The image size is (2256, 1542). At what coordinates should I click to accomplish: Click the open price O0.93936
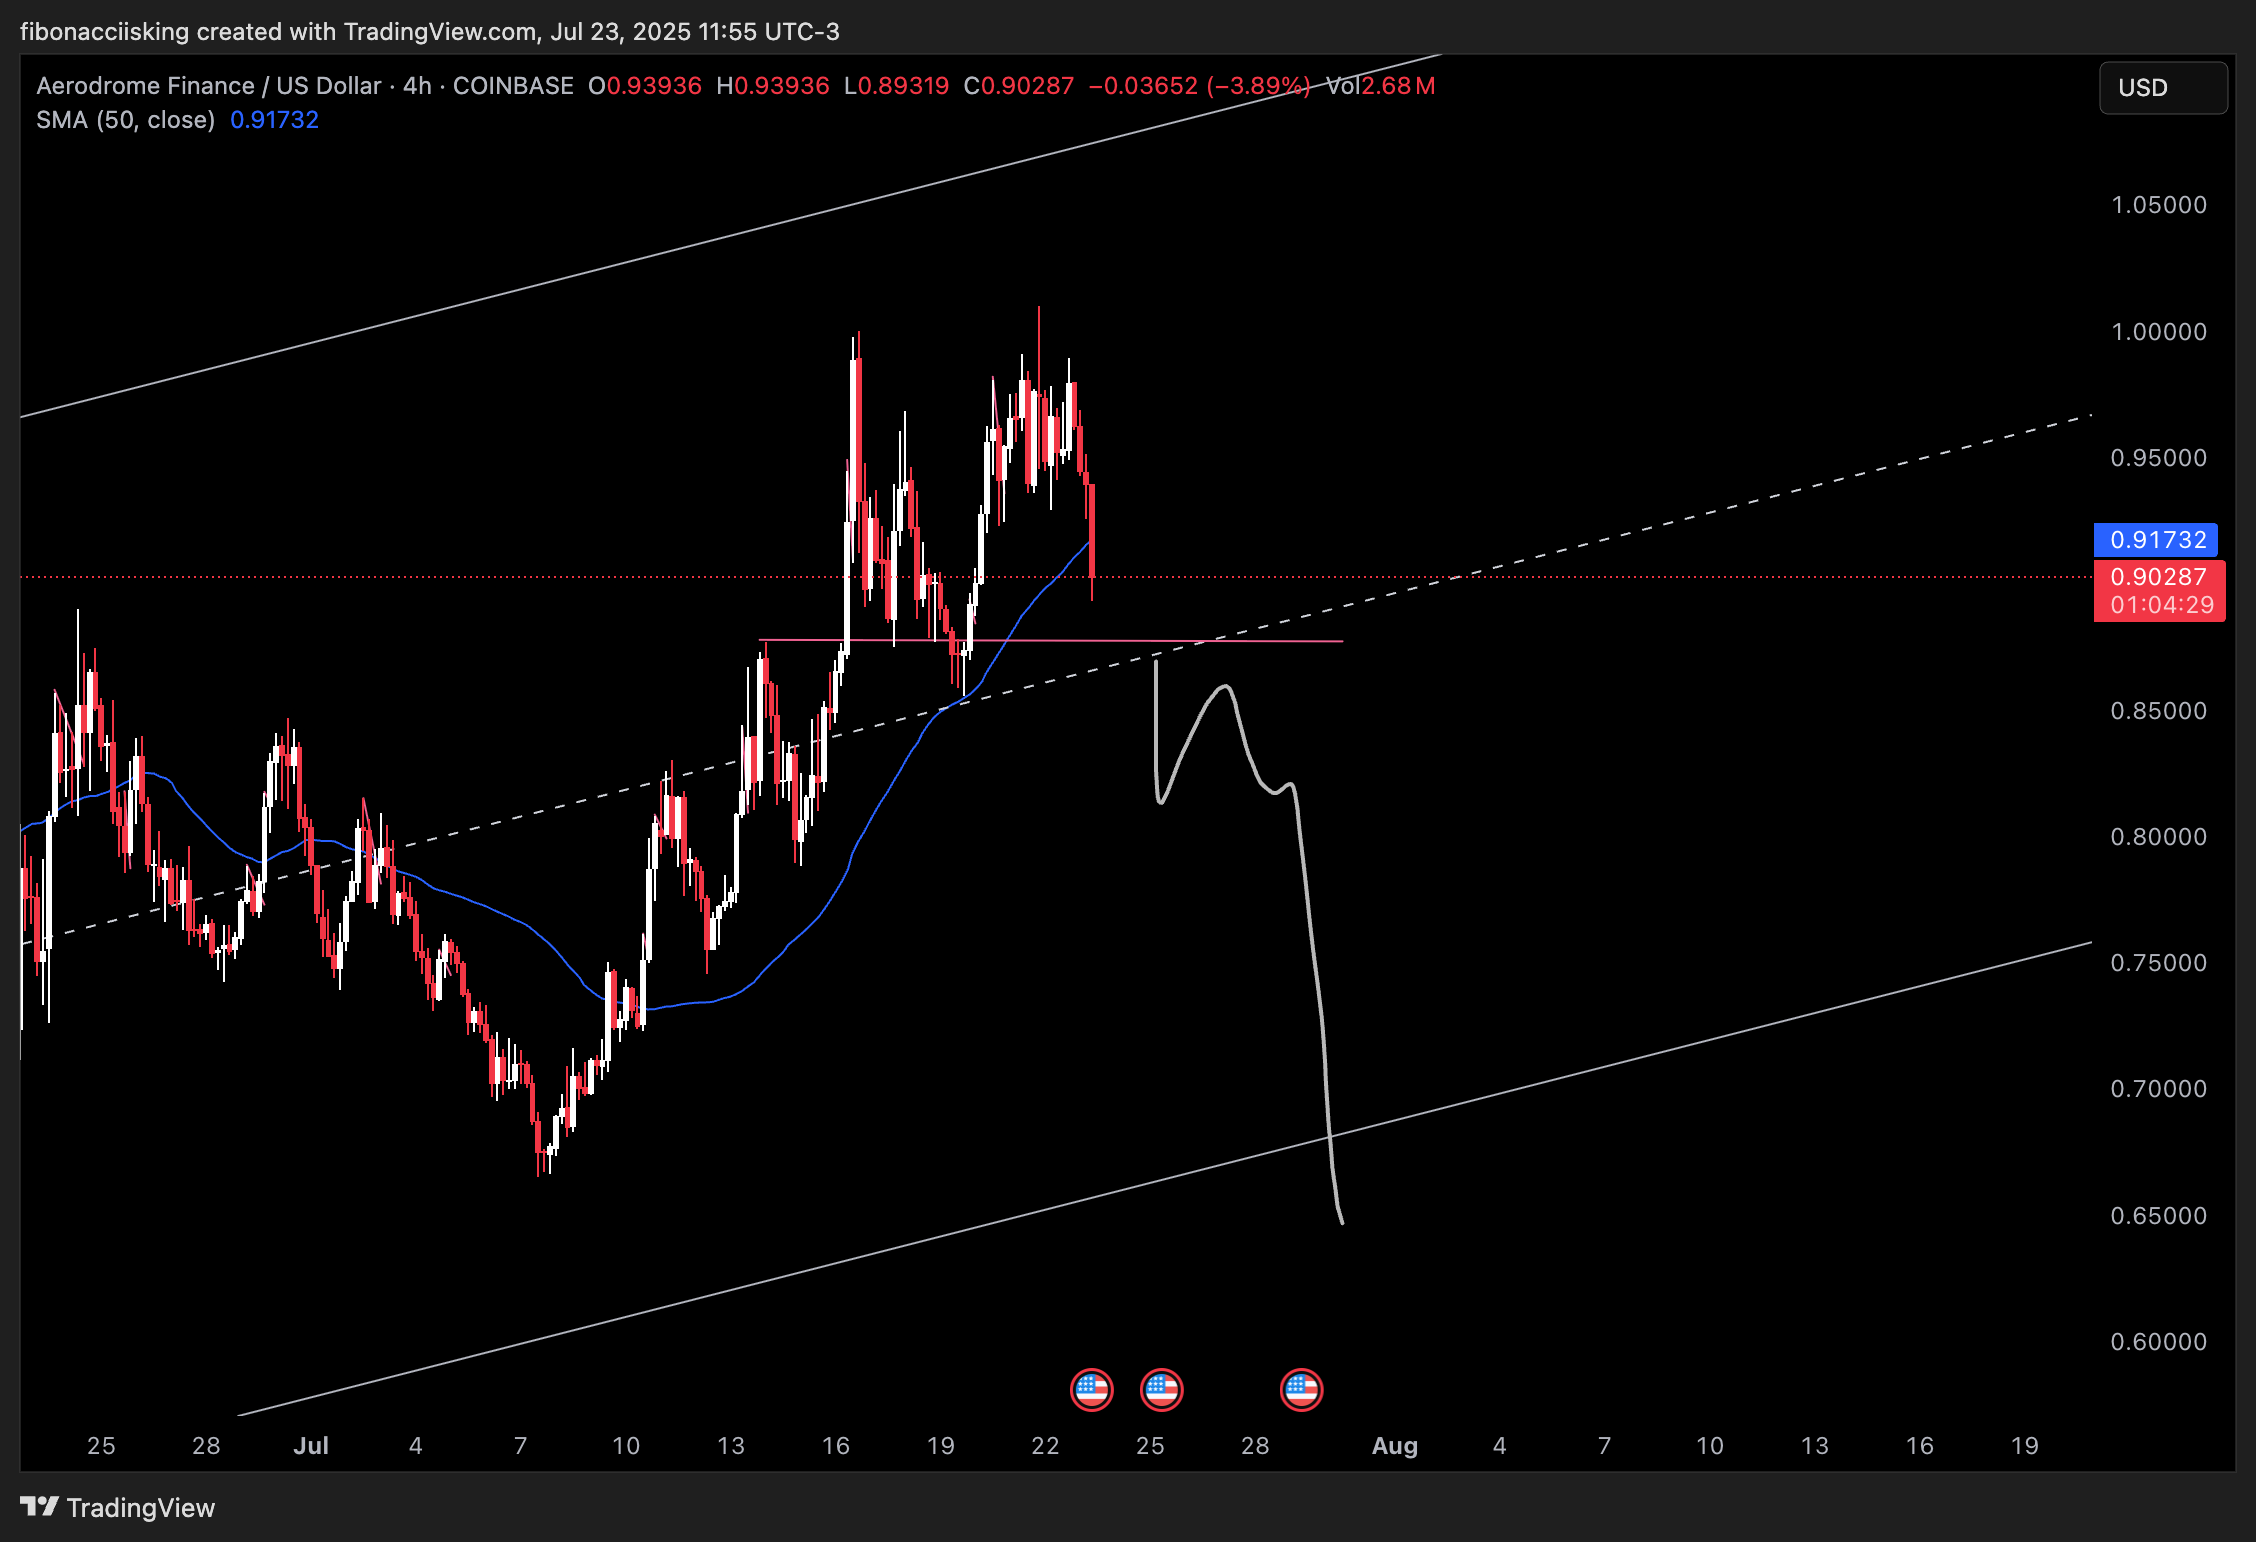click(x=645, y=86)
